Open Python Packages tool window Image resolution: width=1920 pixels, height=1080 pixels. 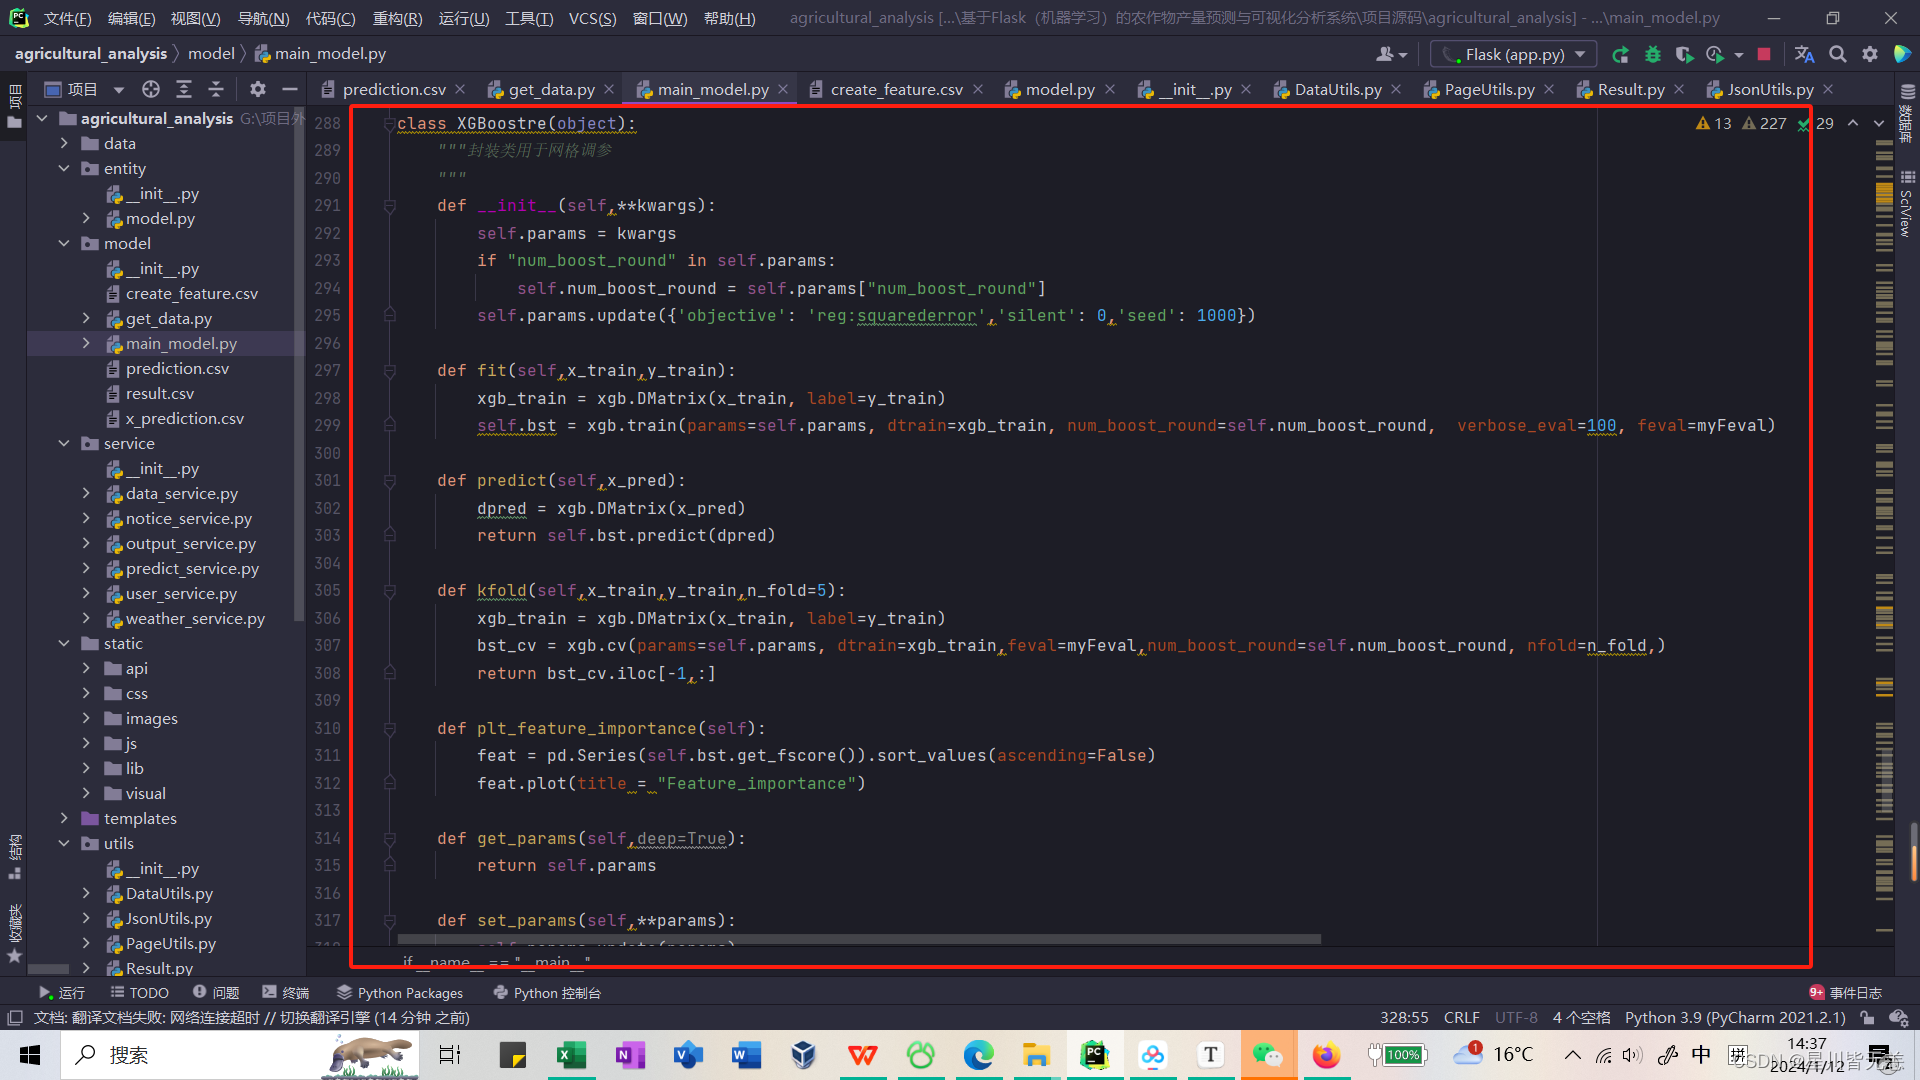point(400,993)
